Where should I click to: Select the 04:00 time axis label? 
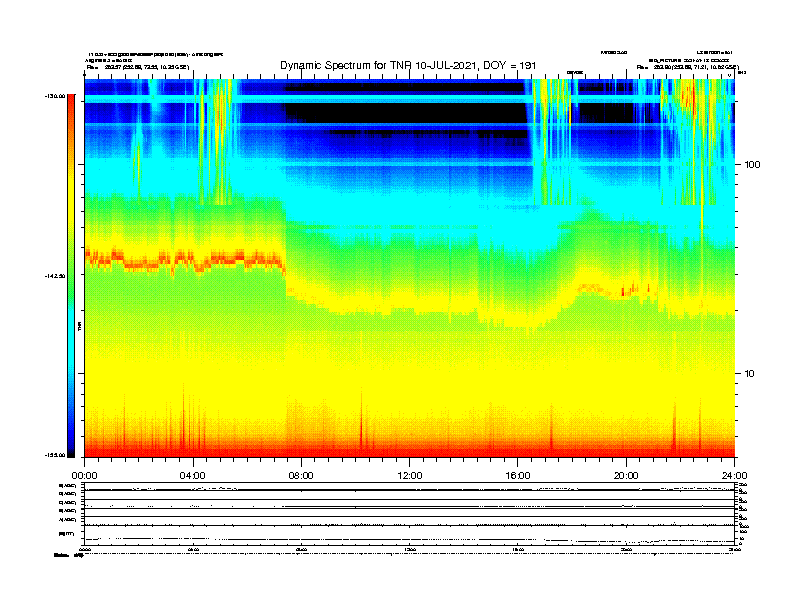[x=193, y=476]
